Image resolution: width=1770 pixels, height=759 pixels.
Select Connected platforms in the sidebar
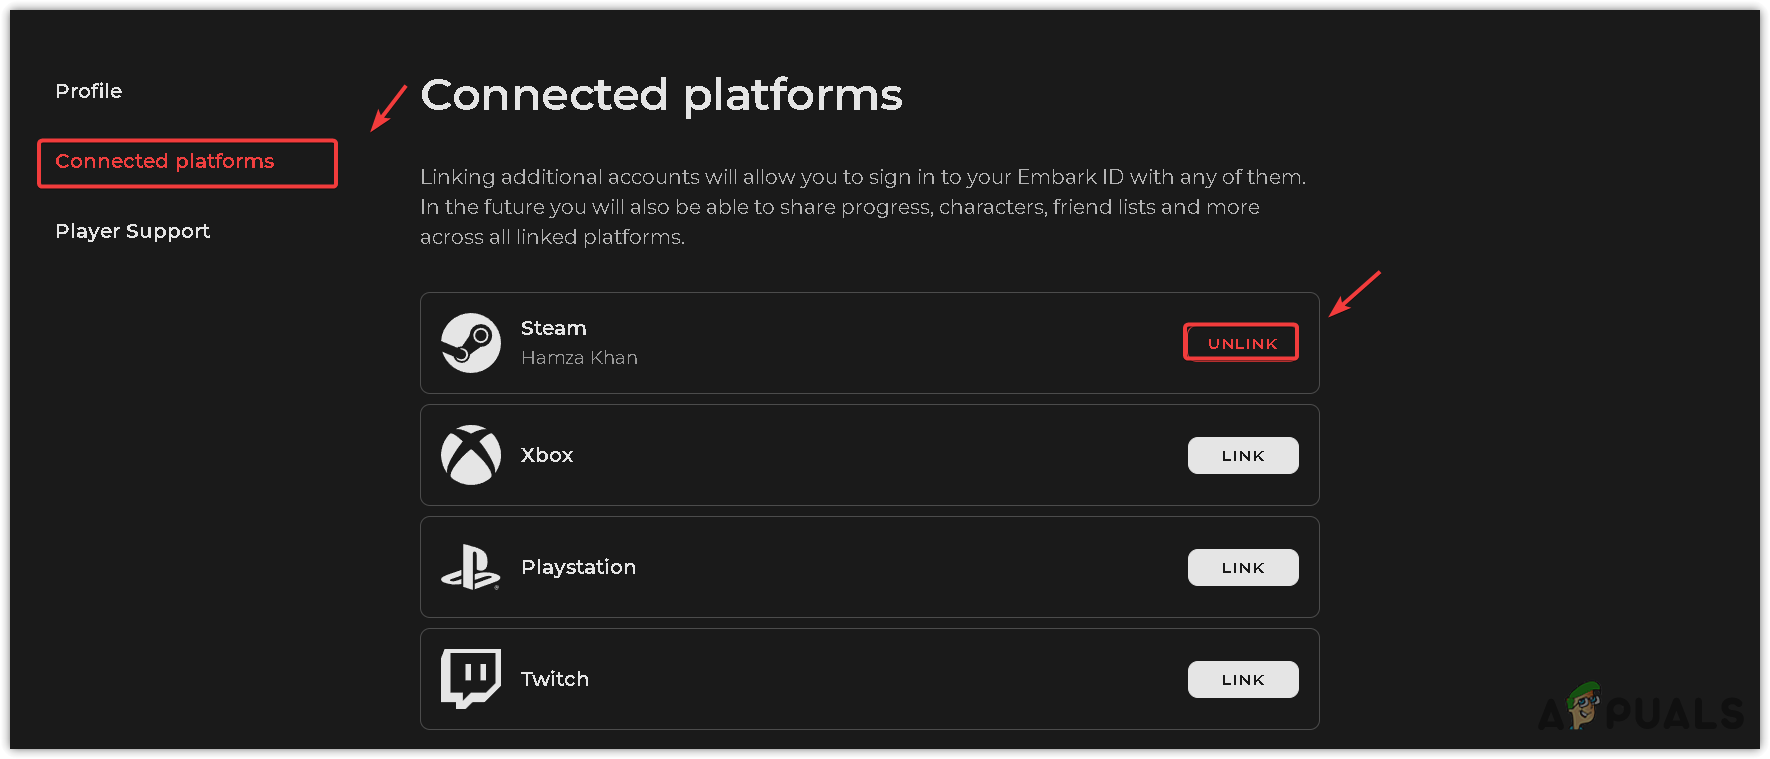165,162
